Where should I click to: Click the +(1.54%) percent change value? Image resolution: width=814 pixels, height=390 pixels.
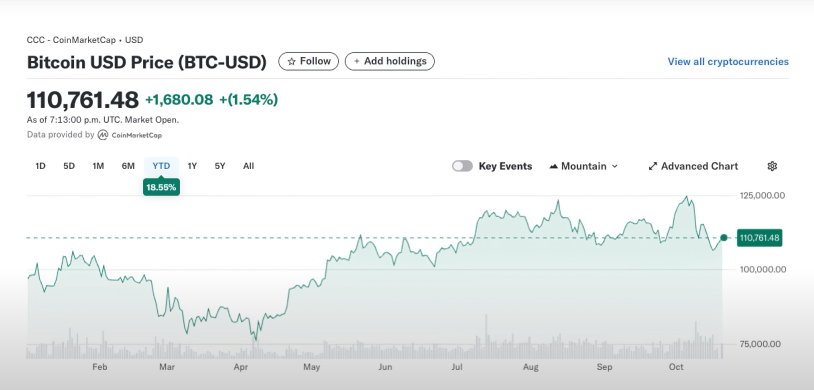click(249, 100)
